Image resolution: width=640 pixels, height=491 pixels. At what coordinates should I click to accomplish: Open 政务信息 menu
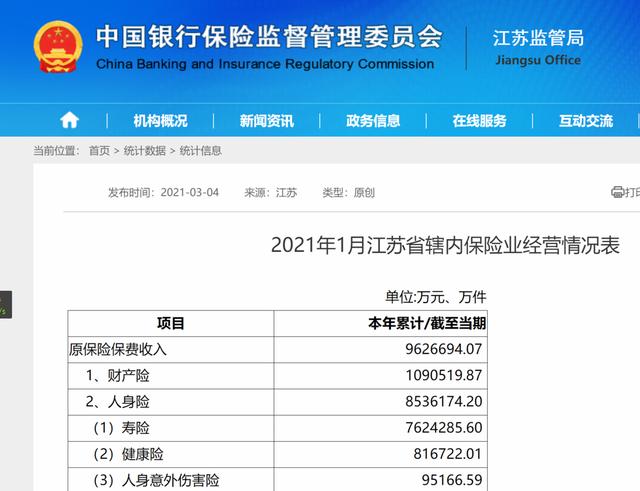[x=373, y=121]
